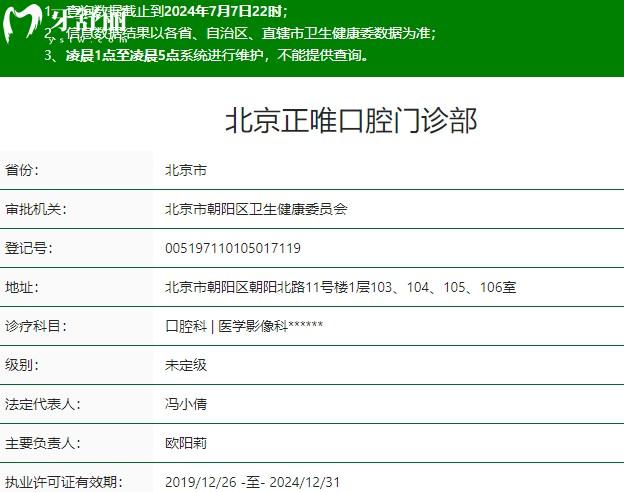The width and height of the screenshot is (624, 492).
Task: Click the 审批机关 label
Action: click(x=36, y=209)
